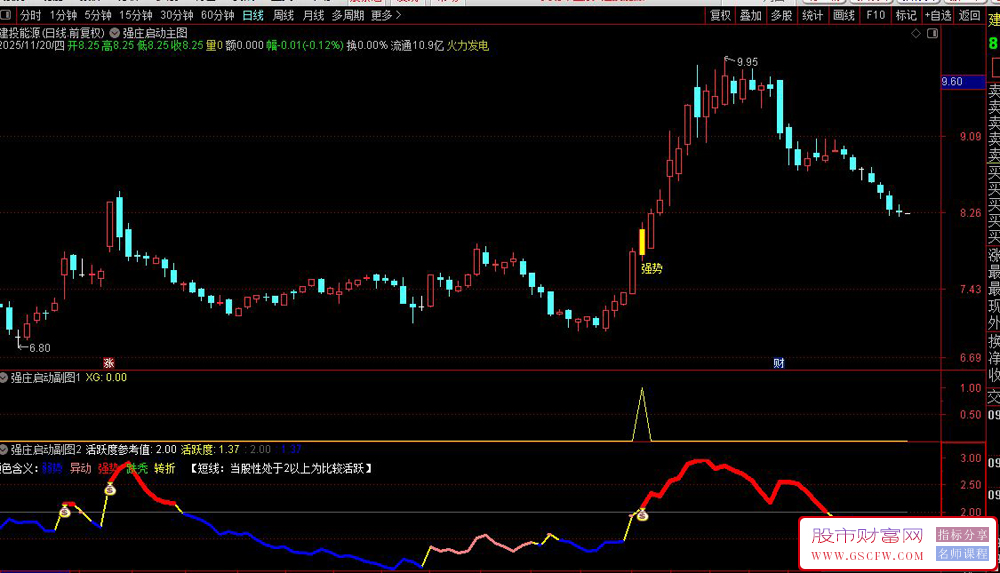The width and height of the screenshot is (1000, 573).
Task: Click the yellow XG signal spike
Action: pyautogui.click(x=642, y=414)
